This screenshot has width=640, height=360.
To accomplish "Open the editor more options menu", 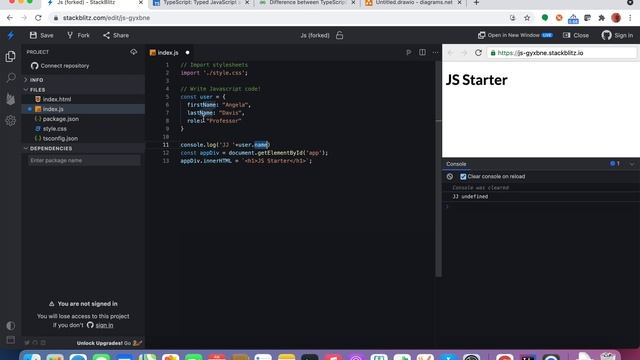I will (x=436, y=52).
